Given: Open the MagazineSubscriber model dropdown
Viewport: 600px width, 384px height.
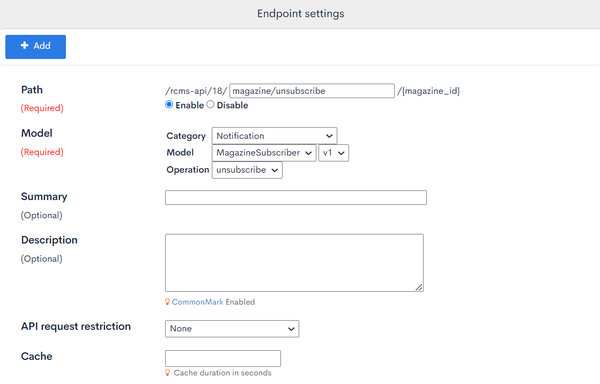Looking at the screenshot, I should point(264,153).
